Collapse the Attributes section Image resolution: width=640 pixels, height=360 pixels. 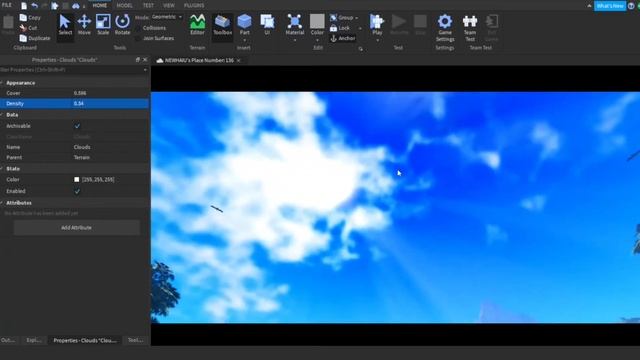(x=2, y=203)
